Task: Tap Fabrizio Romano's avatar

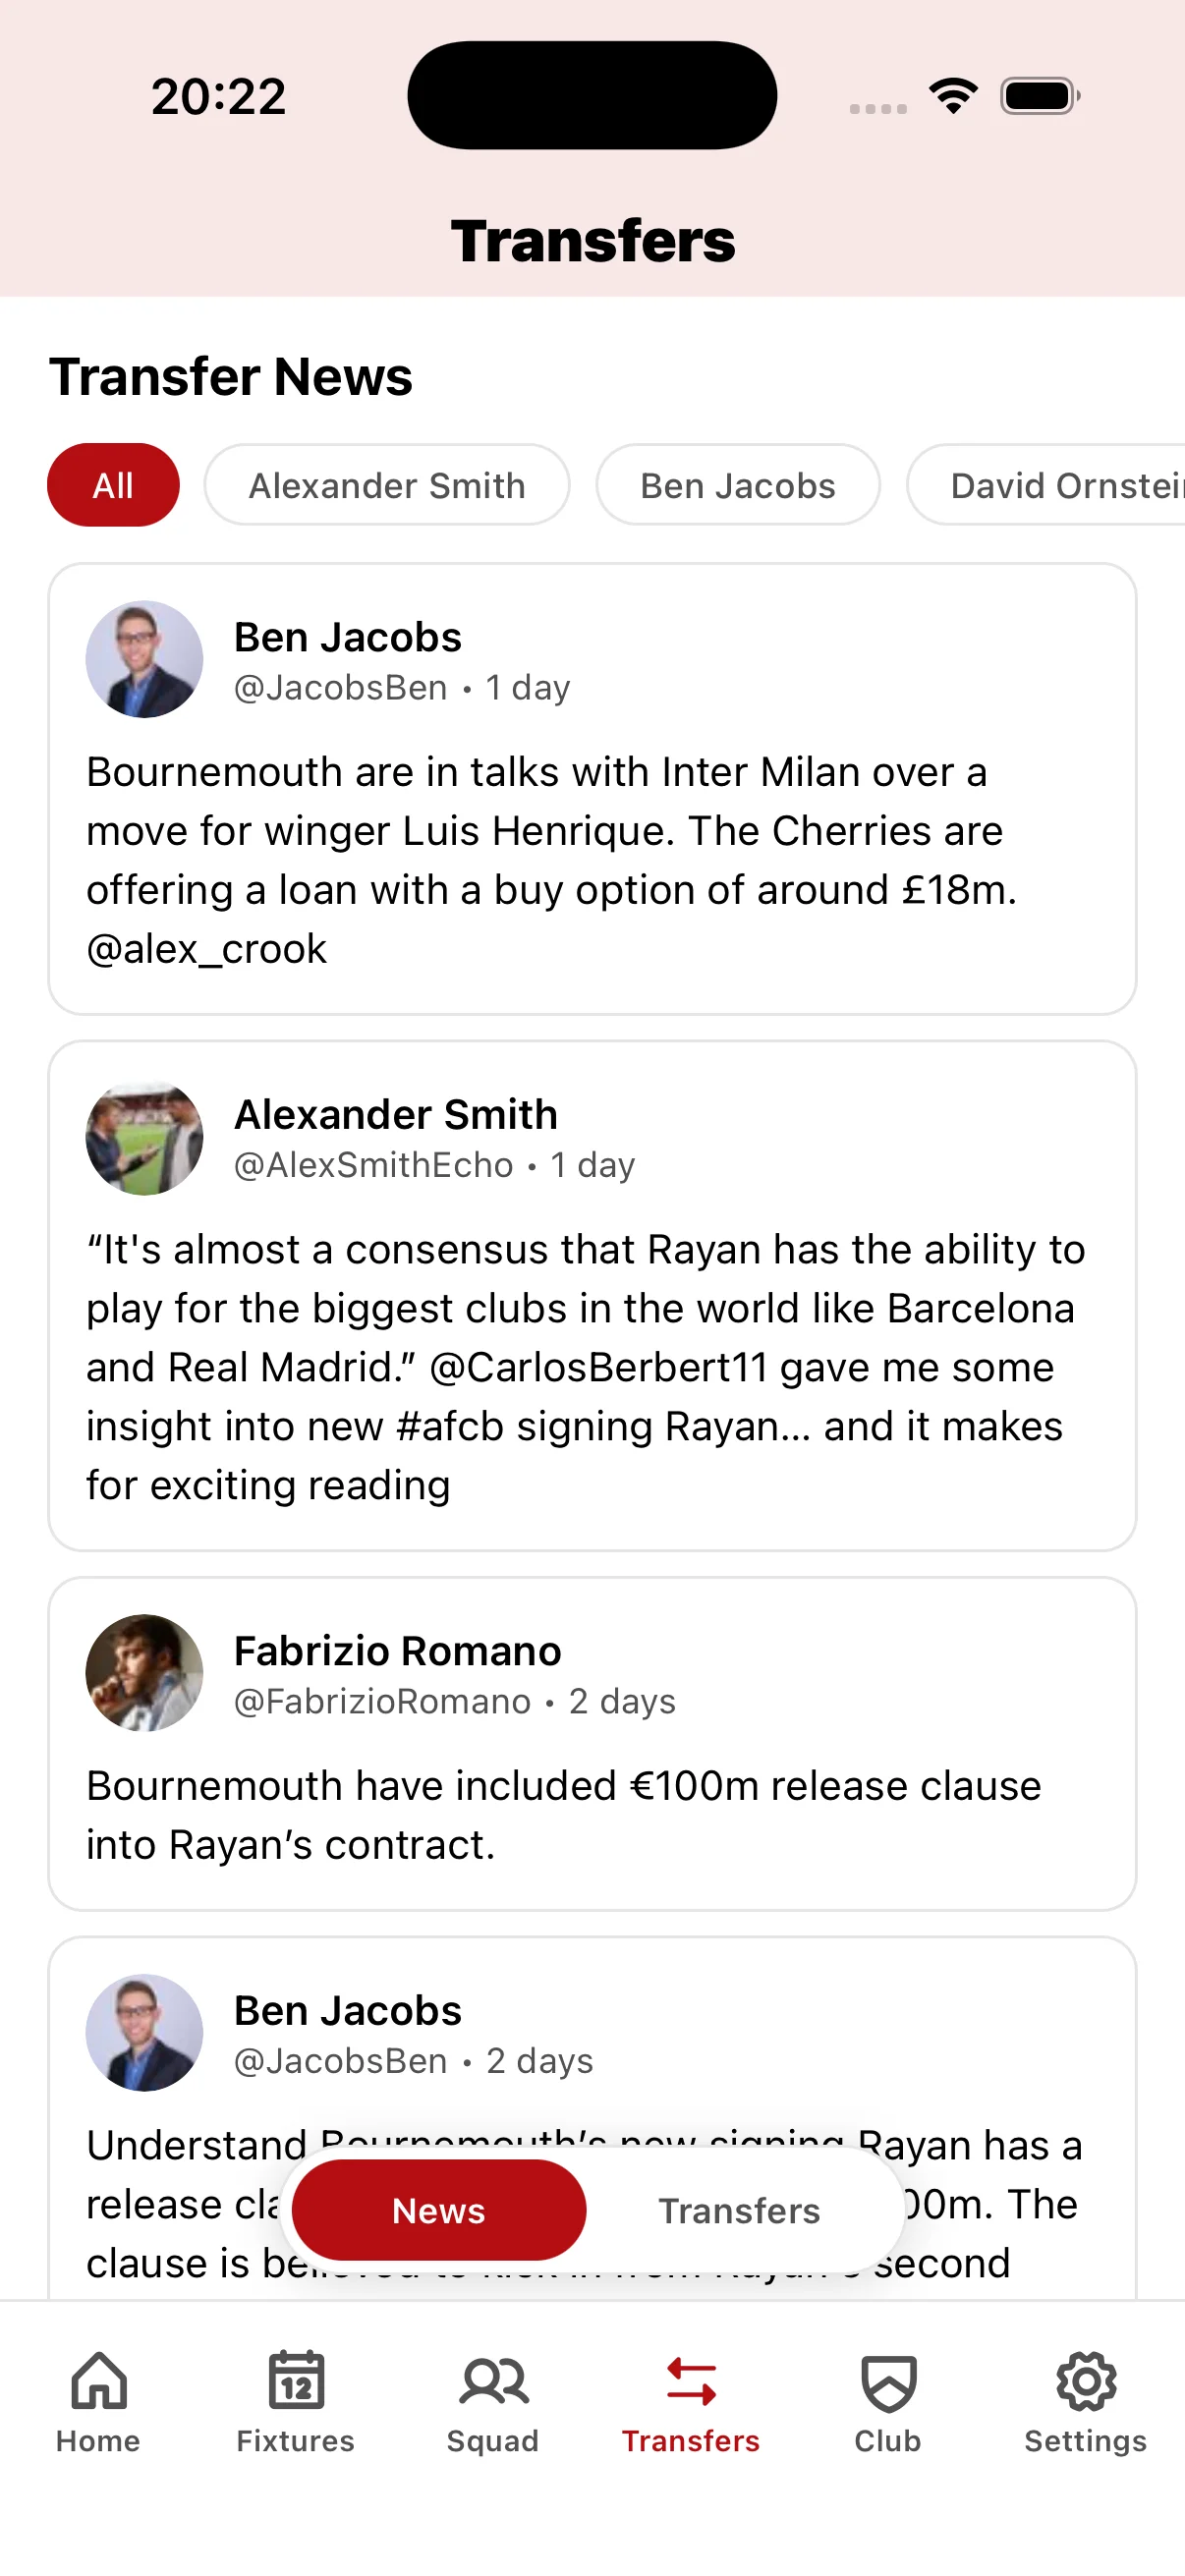Action: tap(146, 1672)
